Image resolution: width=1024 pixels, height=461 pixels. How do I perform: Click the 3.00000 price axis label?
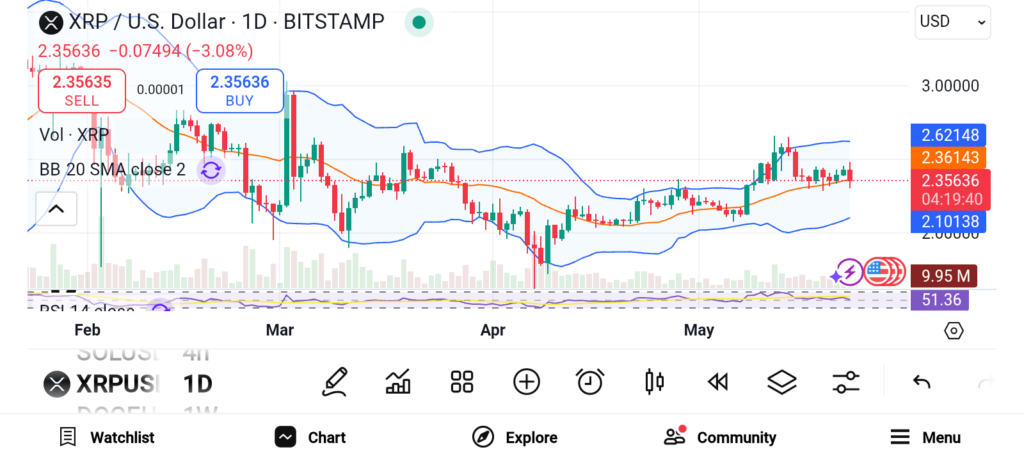point(950,86)
